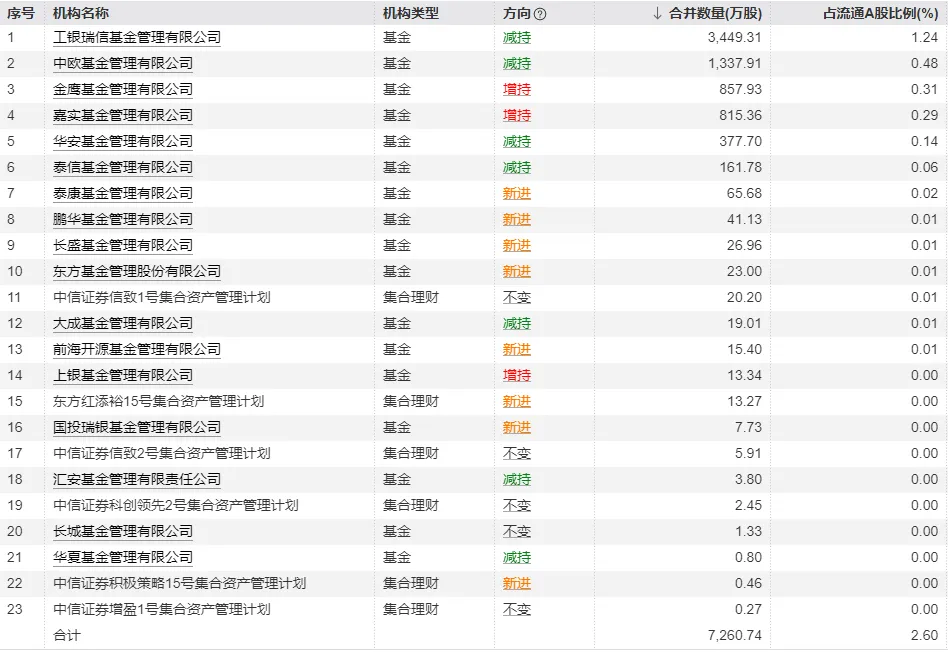Open 东方基金管理股份有限公司 link
The image size is (948, 652).
pyautogui.click(x=137, y=272)
